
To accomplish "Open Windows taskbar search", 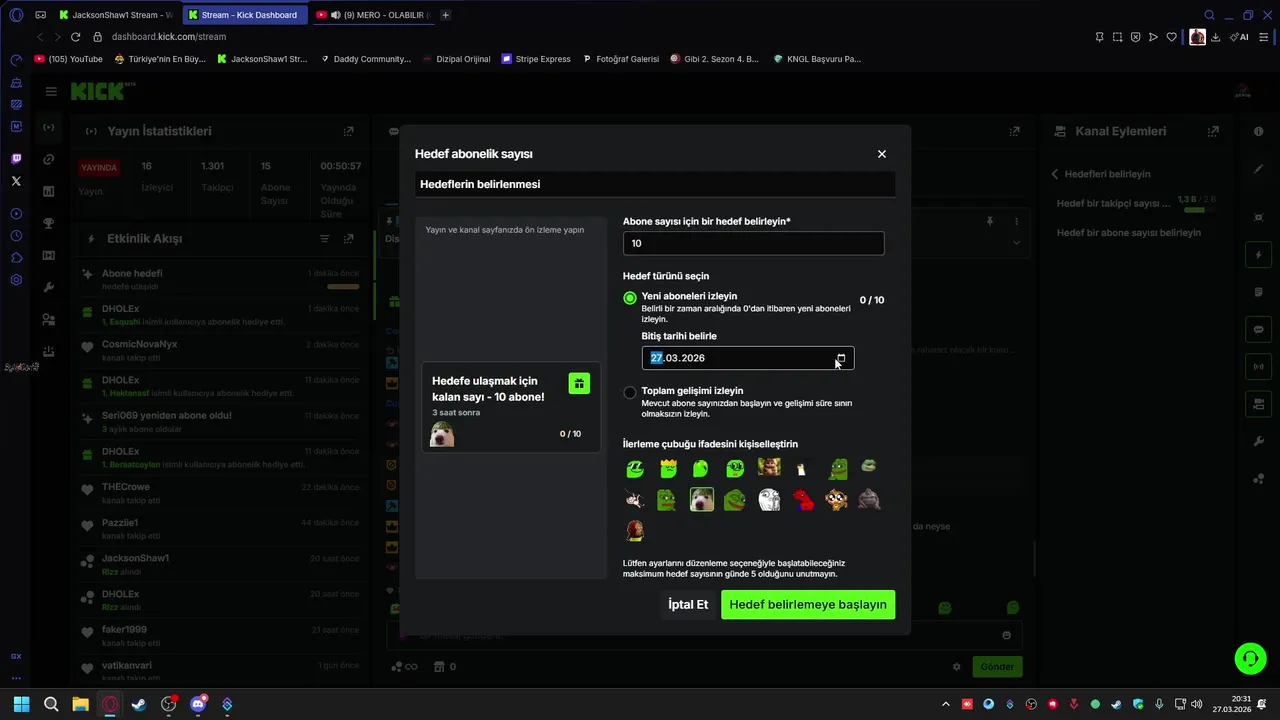I will pos(51,704).
